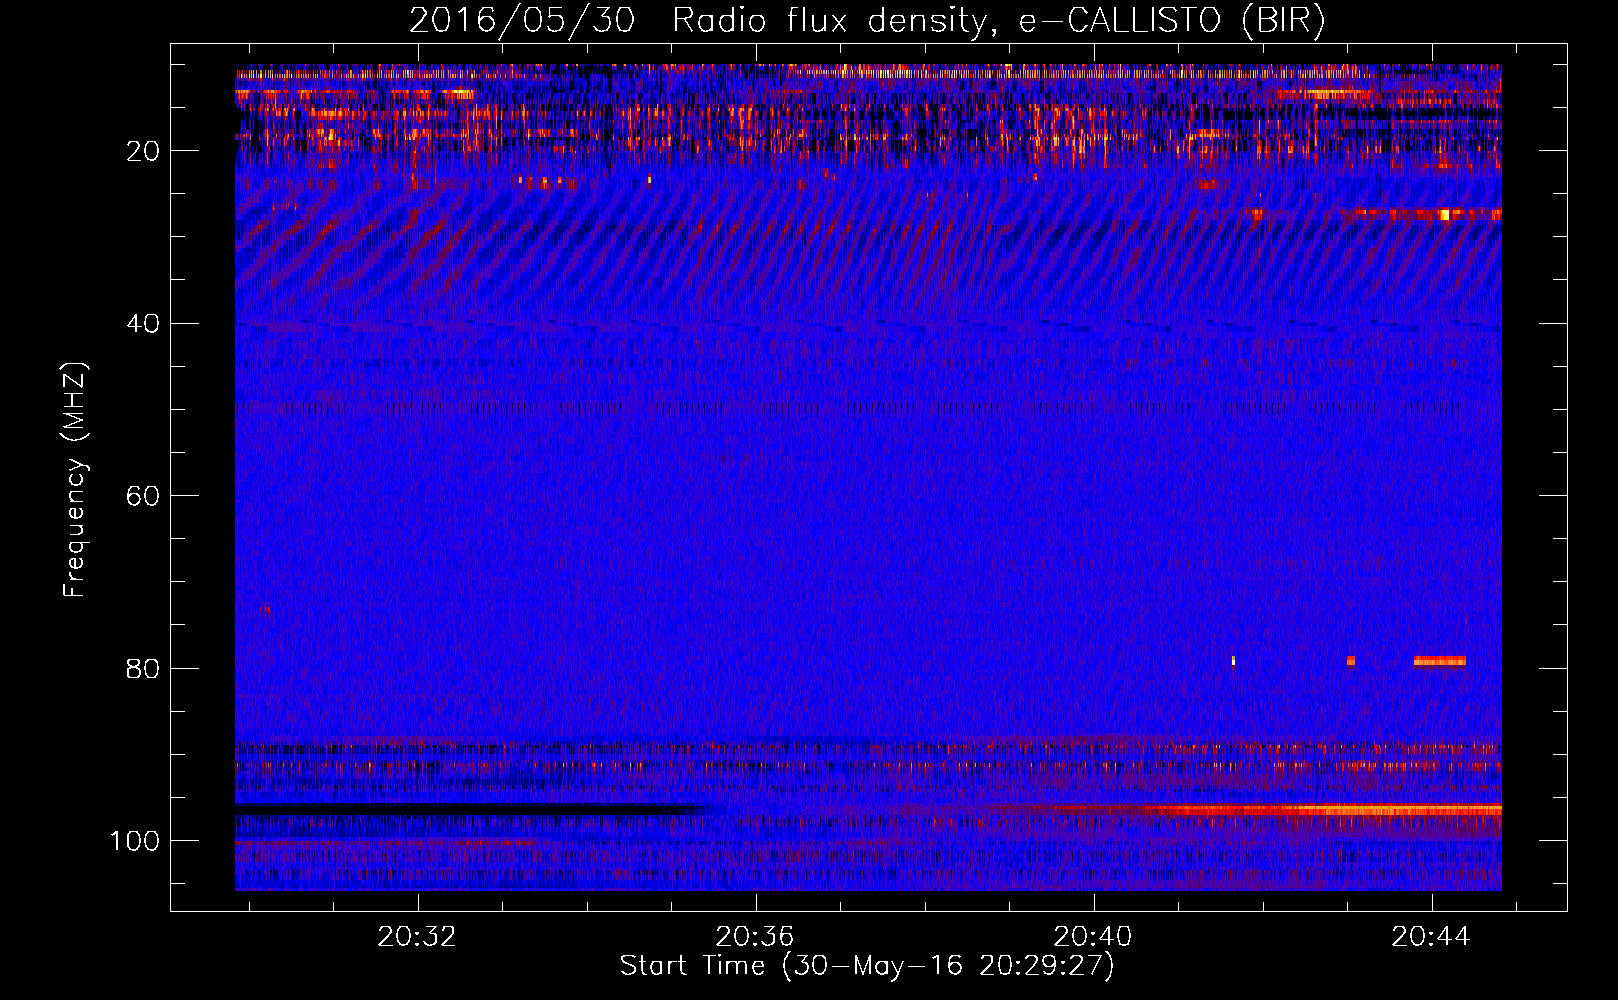The image size is (1618, 1000).
Task: Click the '60' frequency tick label
Action: 144,496
